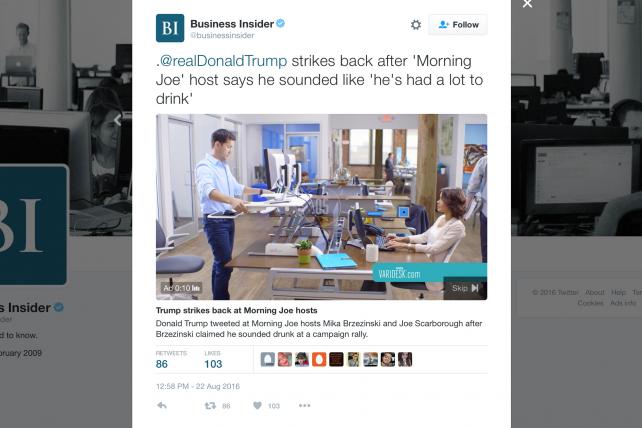Click the Business Insider BI avatar logo

[170, 28]
